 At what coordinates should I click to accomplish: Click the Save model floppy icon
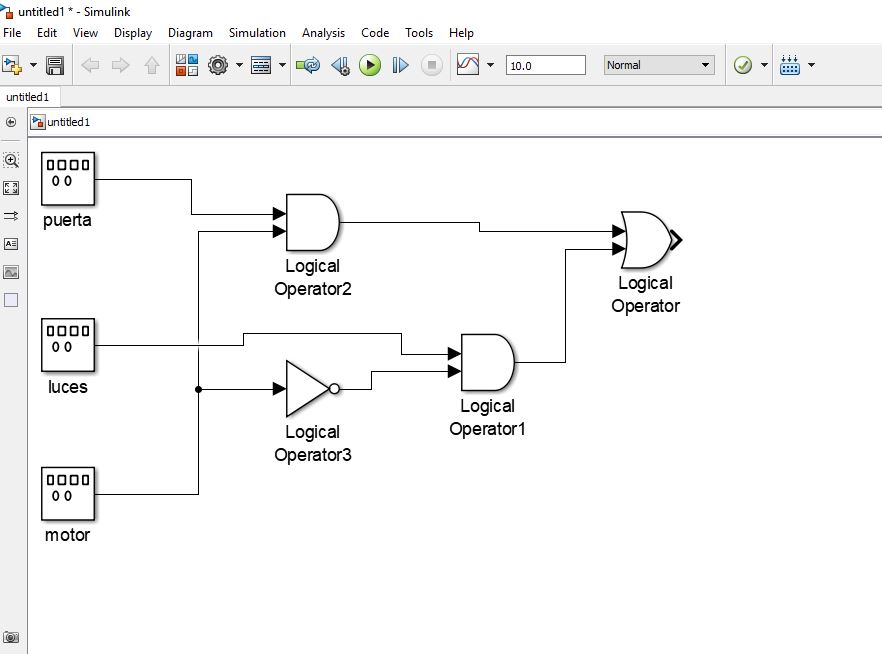[x=55, y=65]
